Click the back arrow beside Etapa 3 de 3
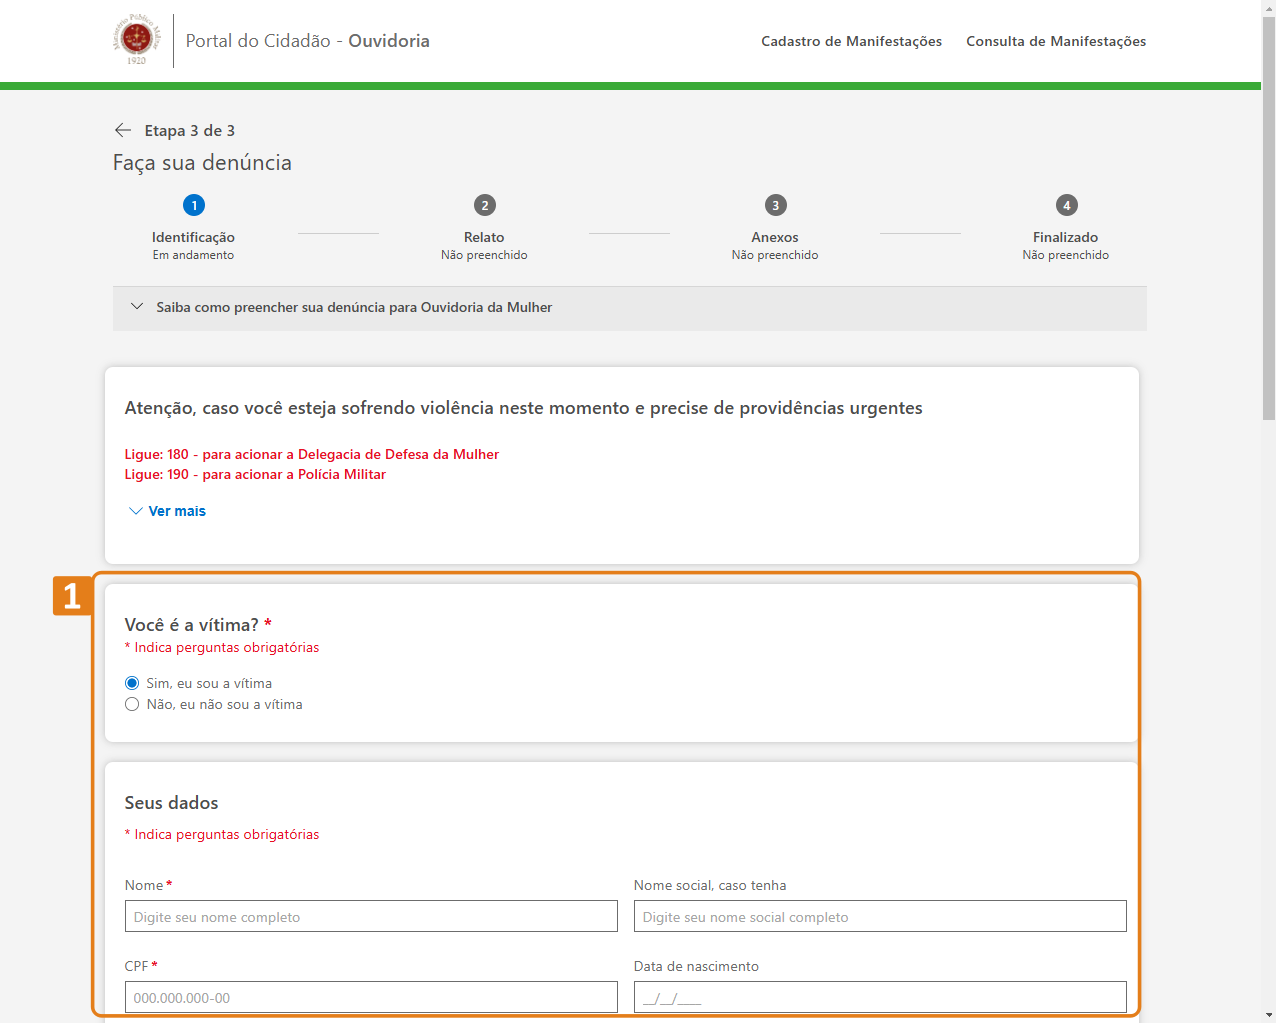1276x1023 pixels. (x=123, y=131)
